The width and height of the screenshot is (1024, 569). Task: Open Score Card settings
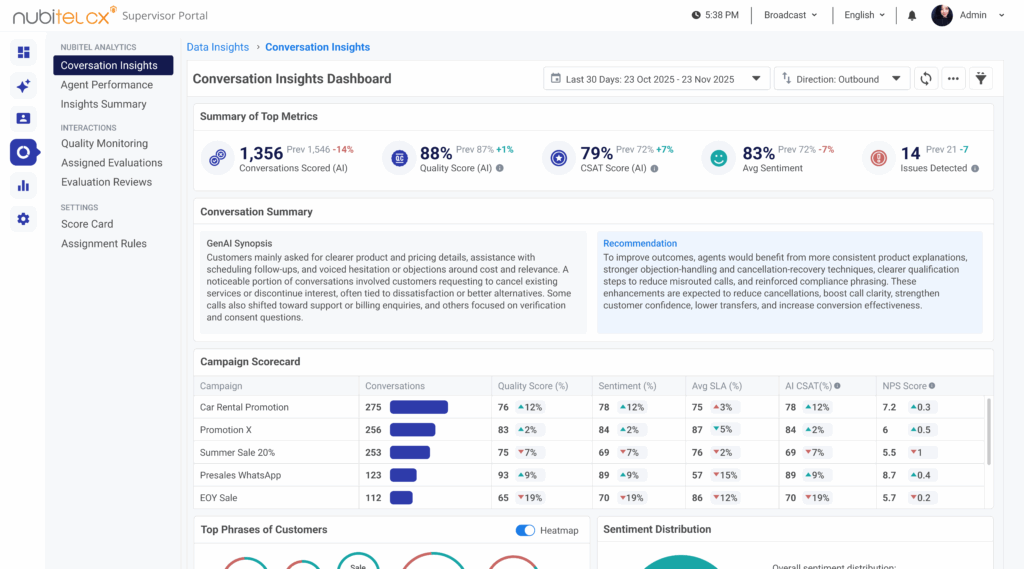(x=87, y=224)
